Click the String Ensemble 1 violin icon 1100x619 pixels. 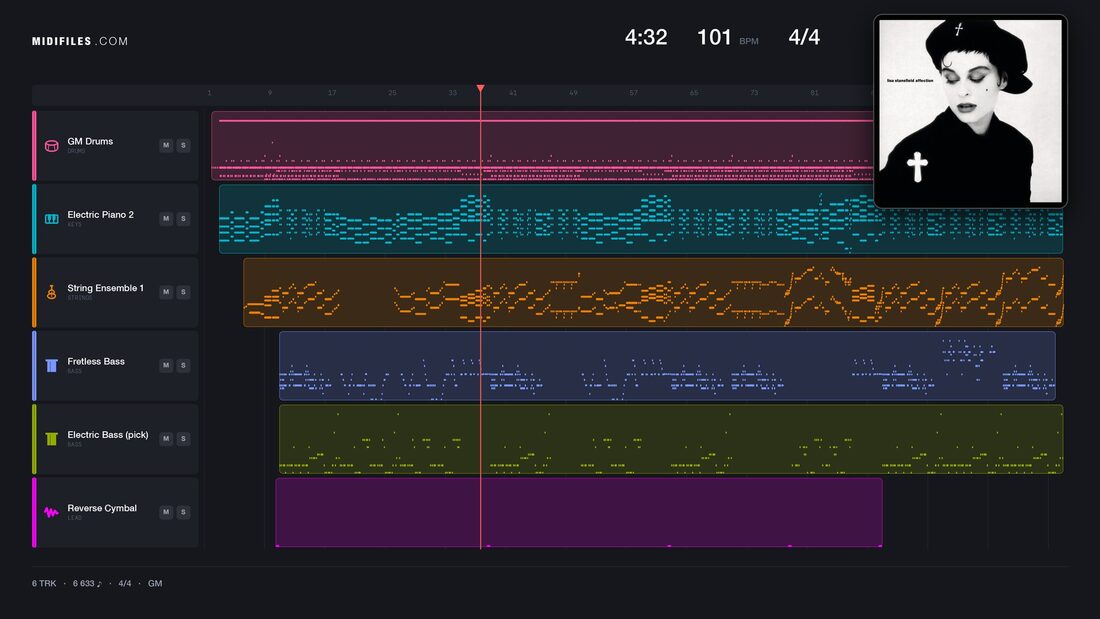click(51, 292)
